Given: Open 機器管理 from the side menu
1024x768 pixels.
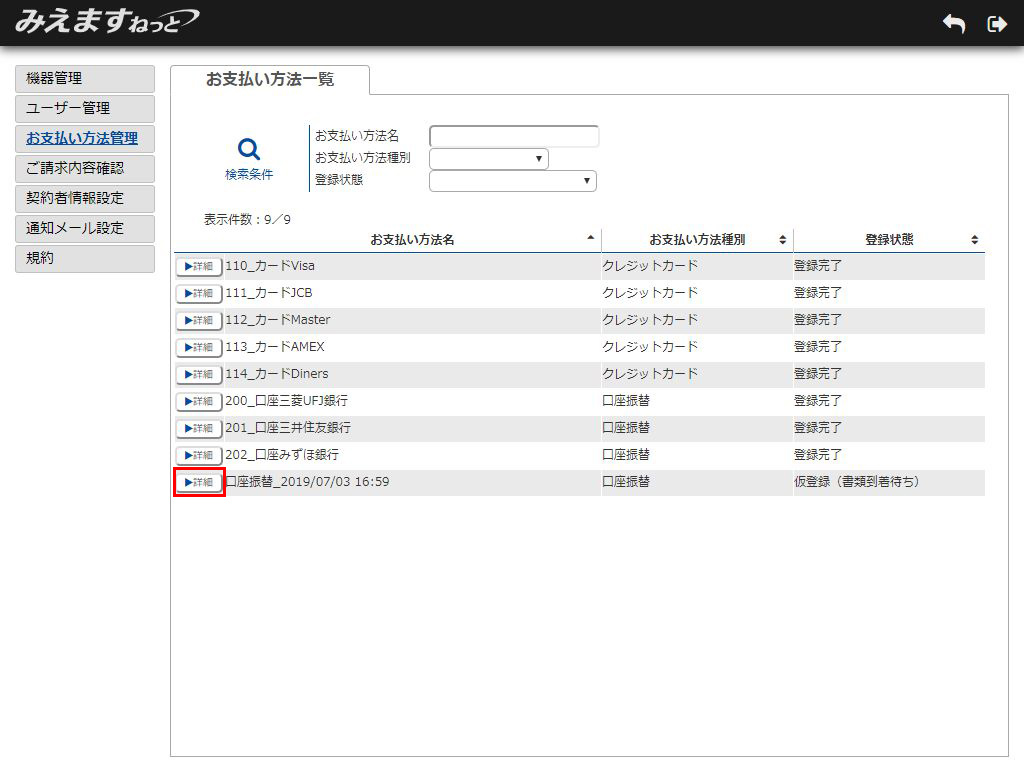Looking at the screenshot, I should 85,79.
